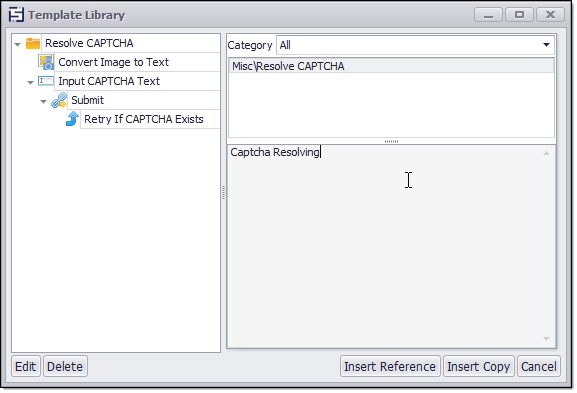Collapse the Resolve CAPTCHA tree node

pyautogui.click(x=18, y=45)
